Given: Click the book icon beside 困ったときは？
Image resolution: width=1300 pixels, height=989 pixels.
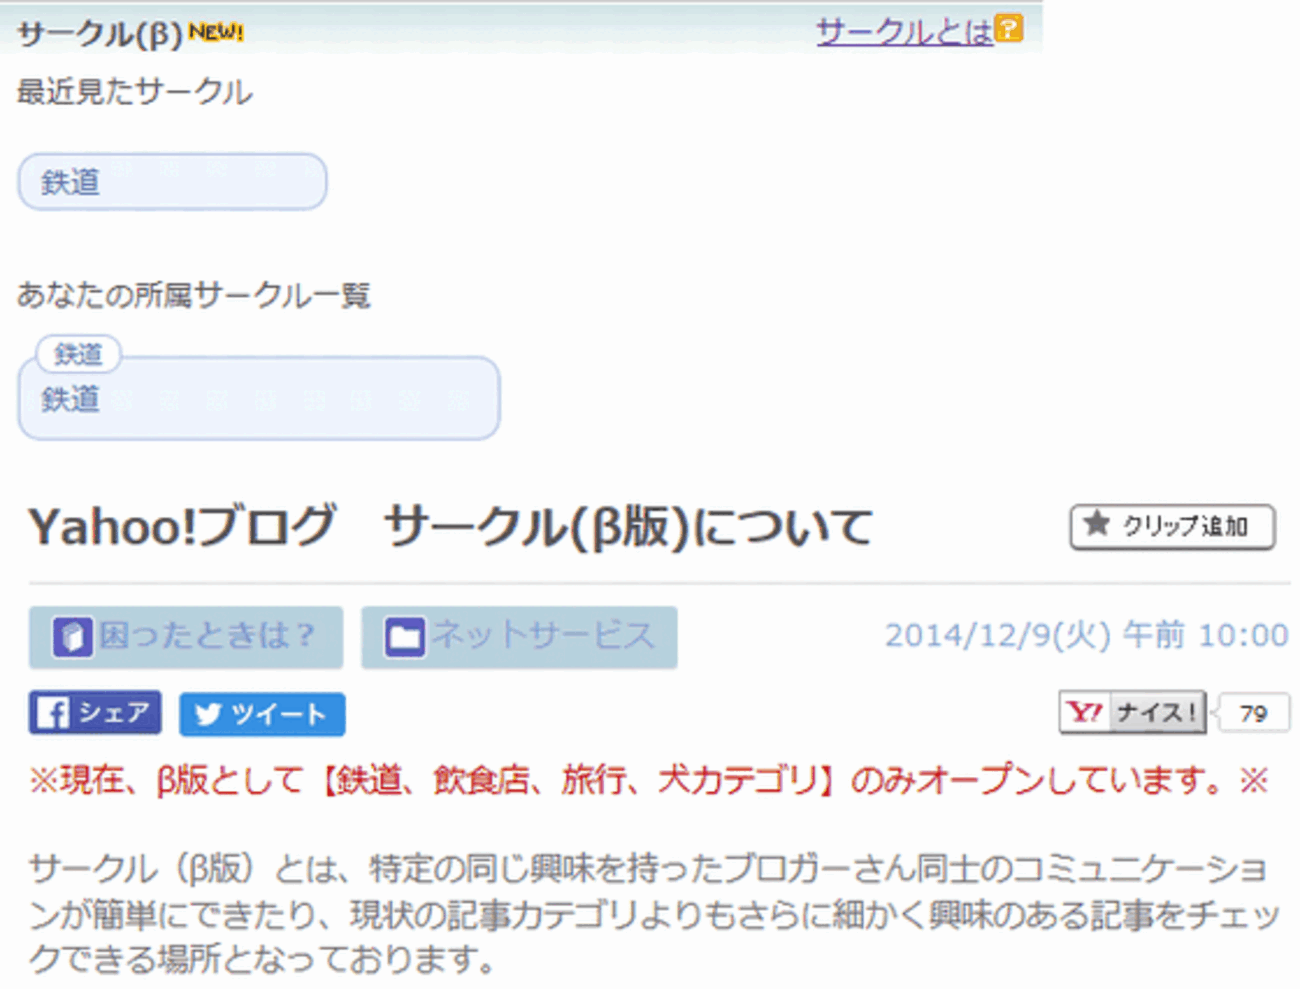Looking at the screenshot, I should click(72, 637).
